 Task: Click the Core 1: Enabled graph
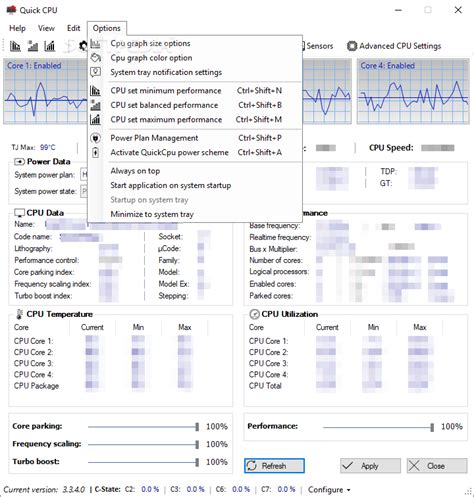pyautogui.click(x=45, y=91)
